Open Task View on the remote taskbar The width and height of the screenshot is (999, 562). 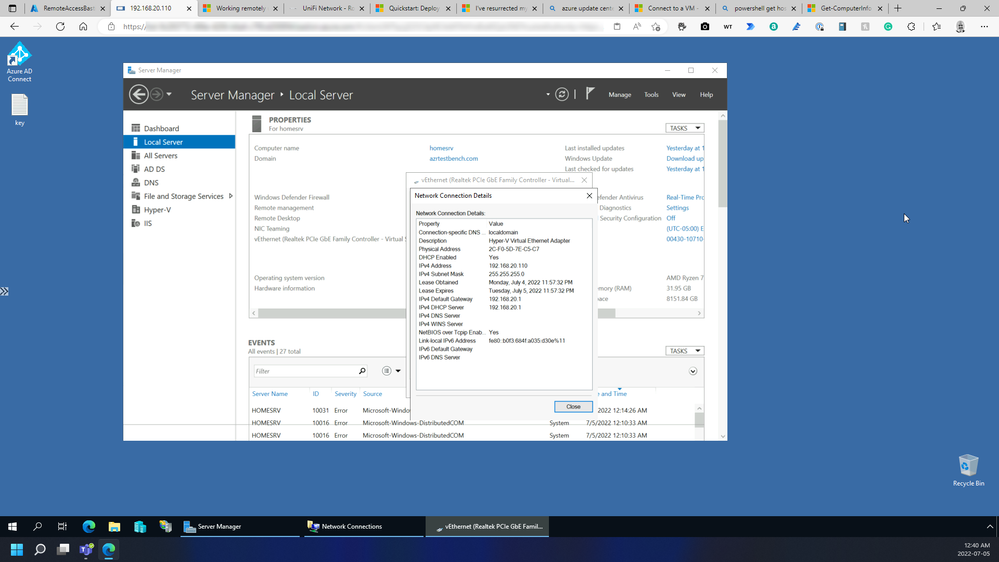[62, 526]
